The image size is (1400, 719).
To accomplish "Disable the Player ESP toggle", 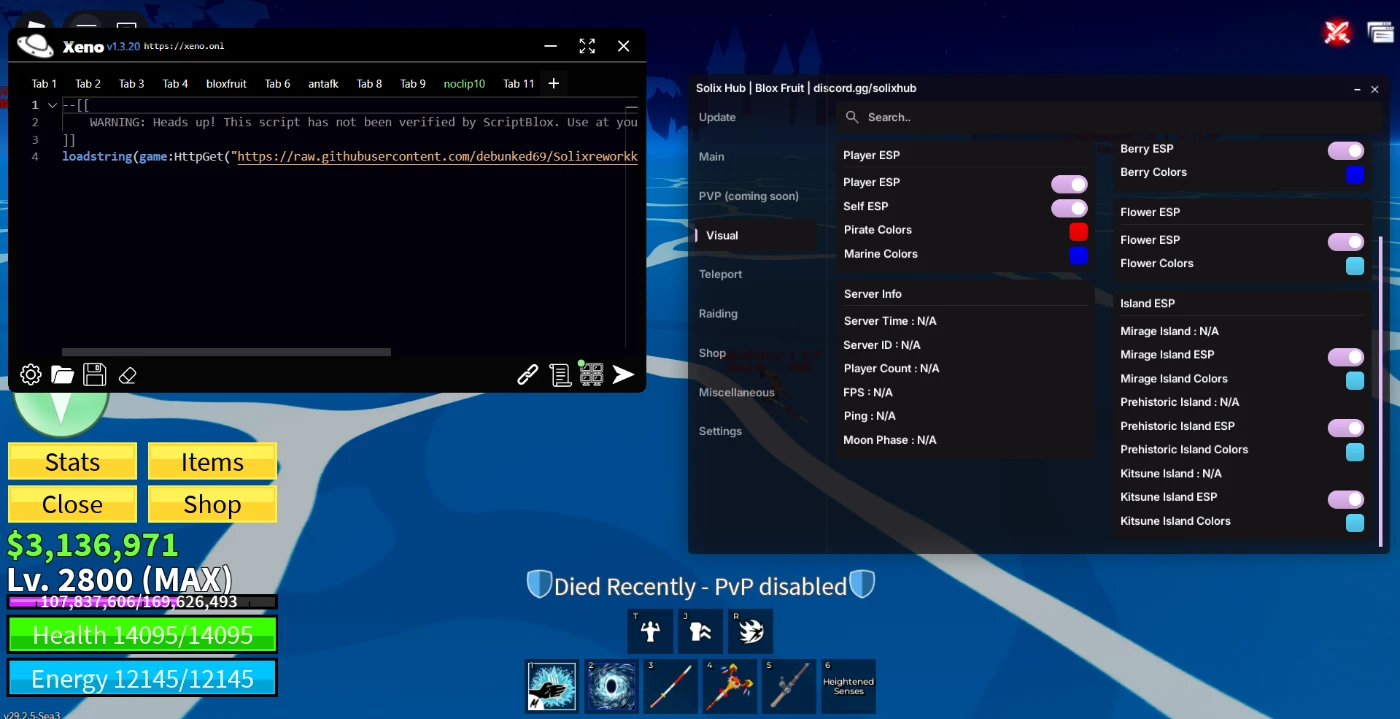I will click(x=1068, y=184).
